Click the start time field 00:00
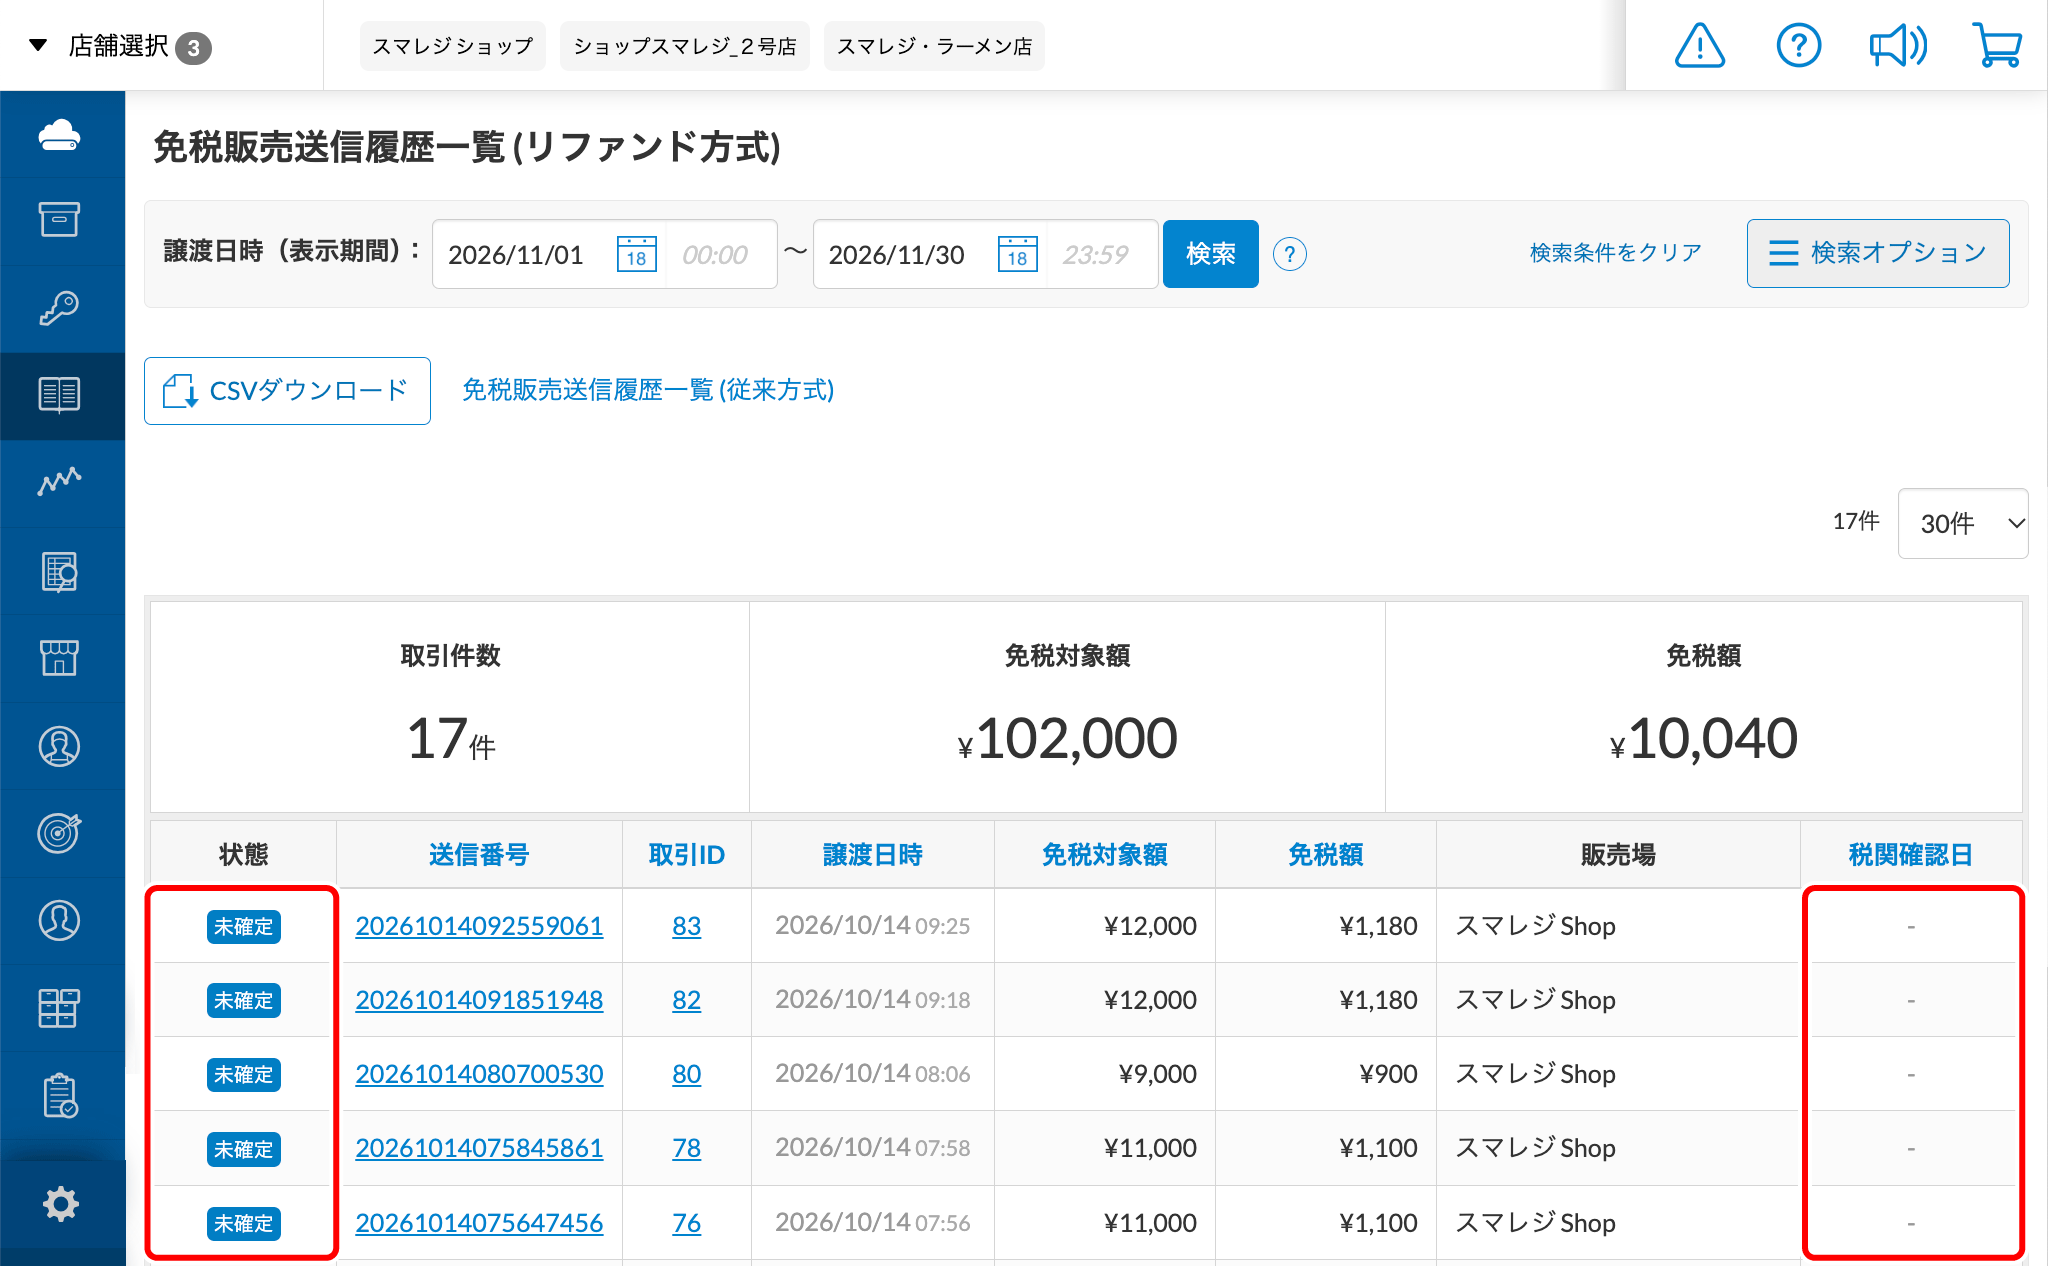Viewport: 2048px width, 1266px height. [x=720, y=255]
